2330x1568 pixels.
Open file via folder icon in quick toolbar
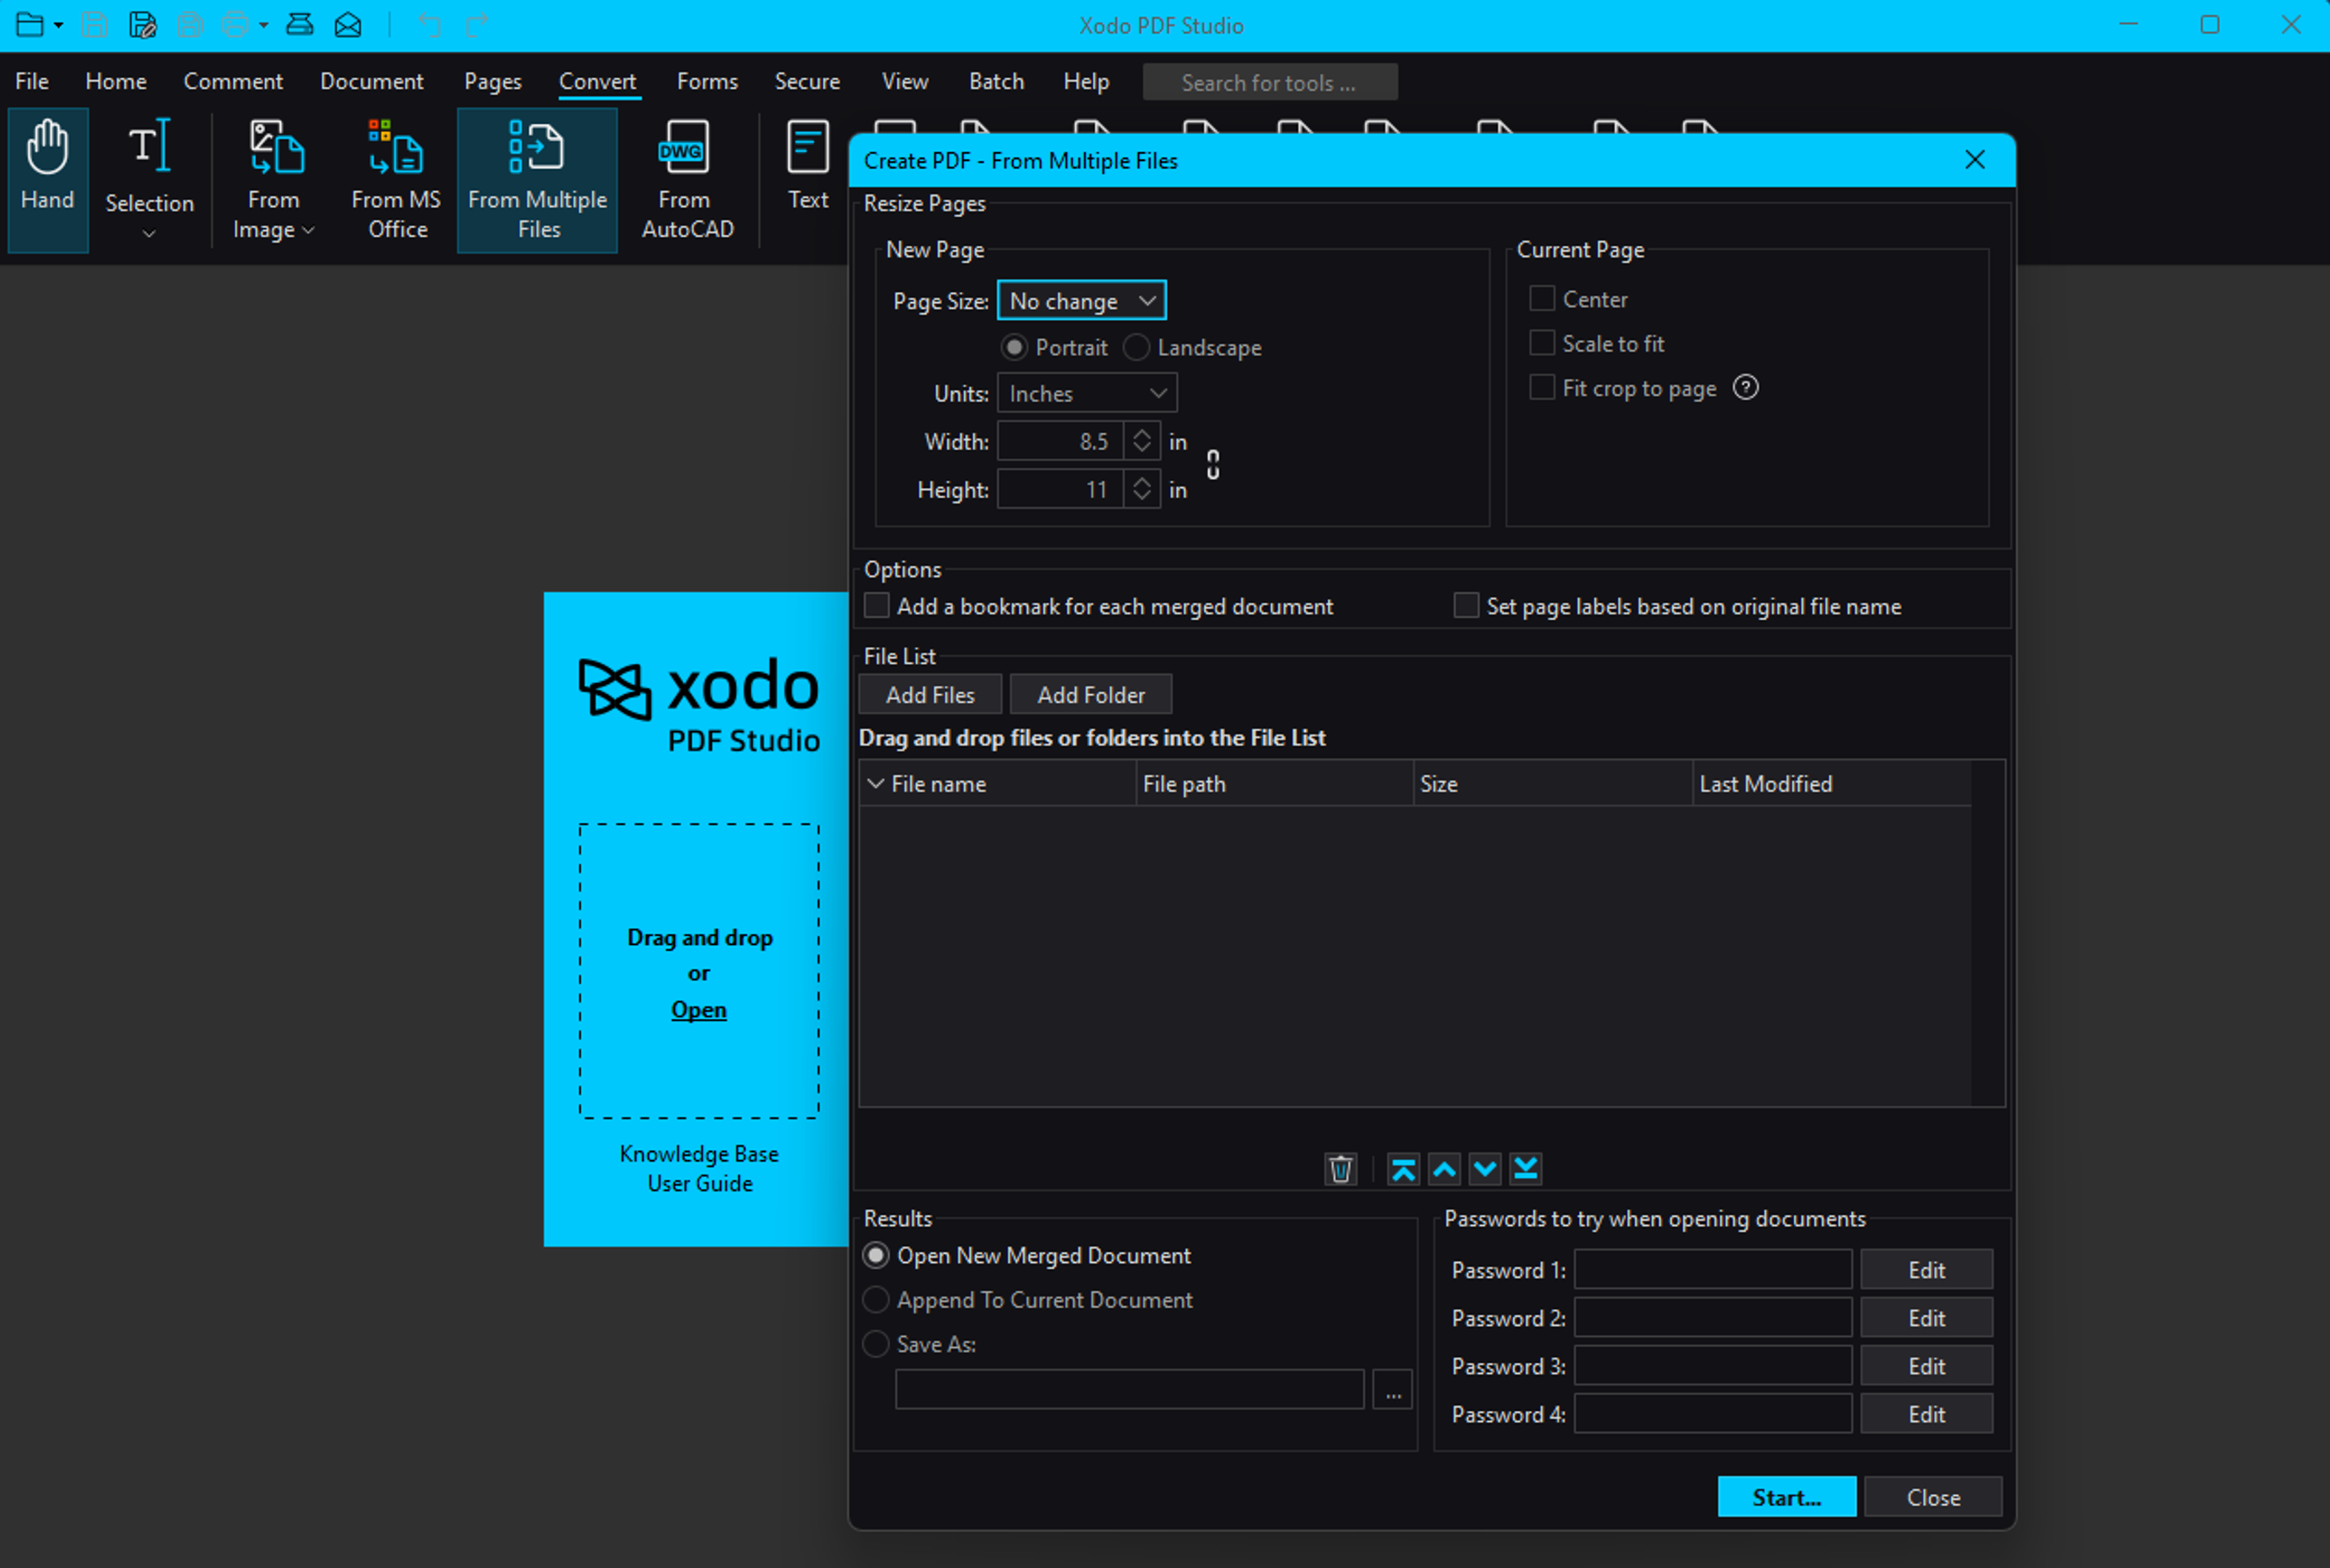[x=30, y=25]
